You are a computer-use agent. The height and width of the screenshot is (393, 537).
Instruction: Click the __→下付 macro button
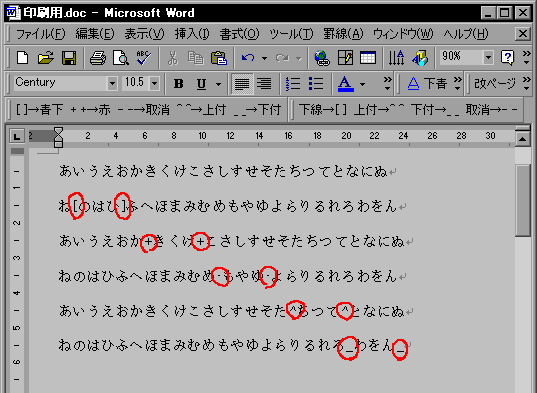[x=257, y=110]
